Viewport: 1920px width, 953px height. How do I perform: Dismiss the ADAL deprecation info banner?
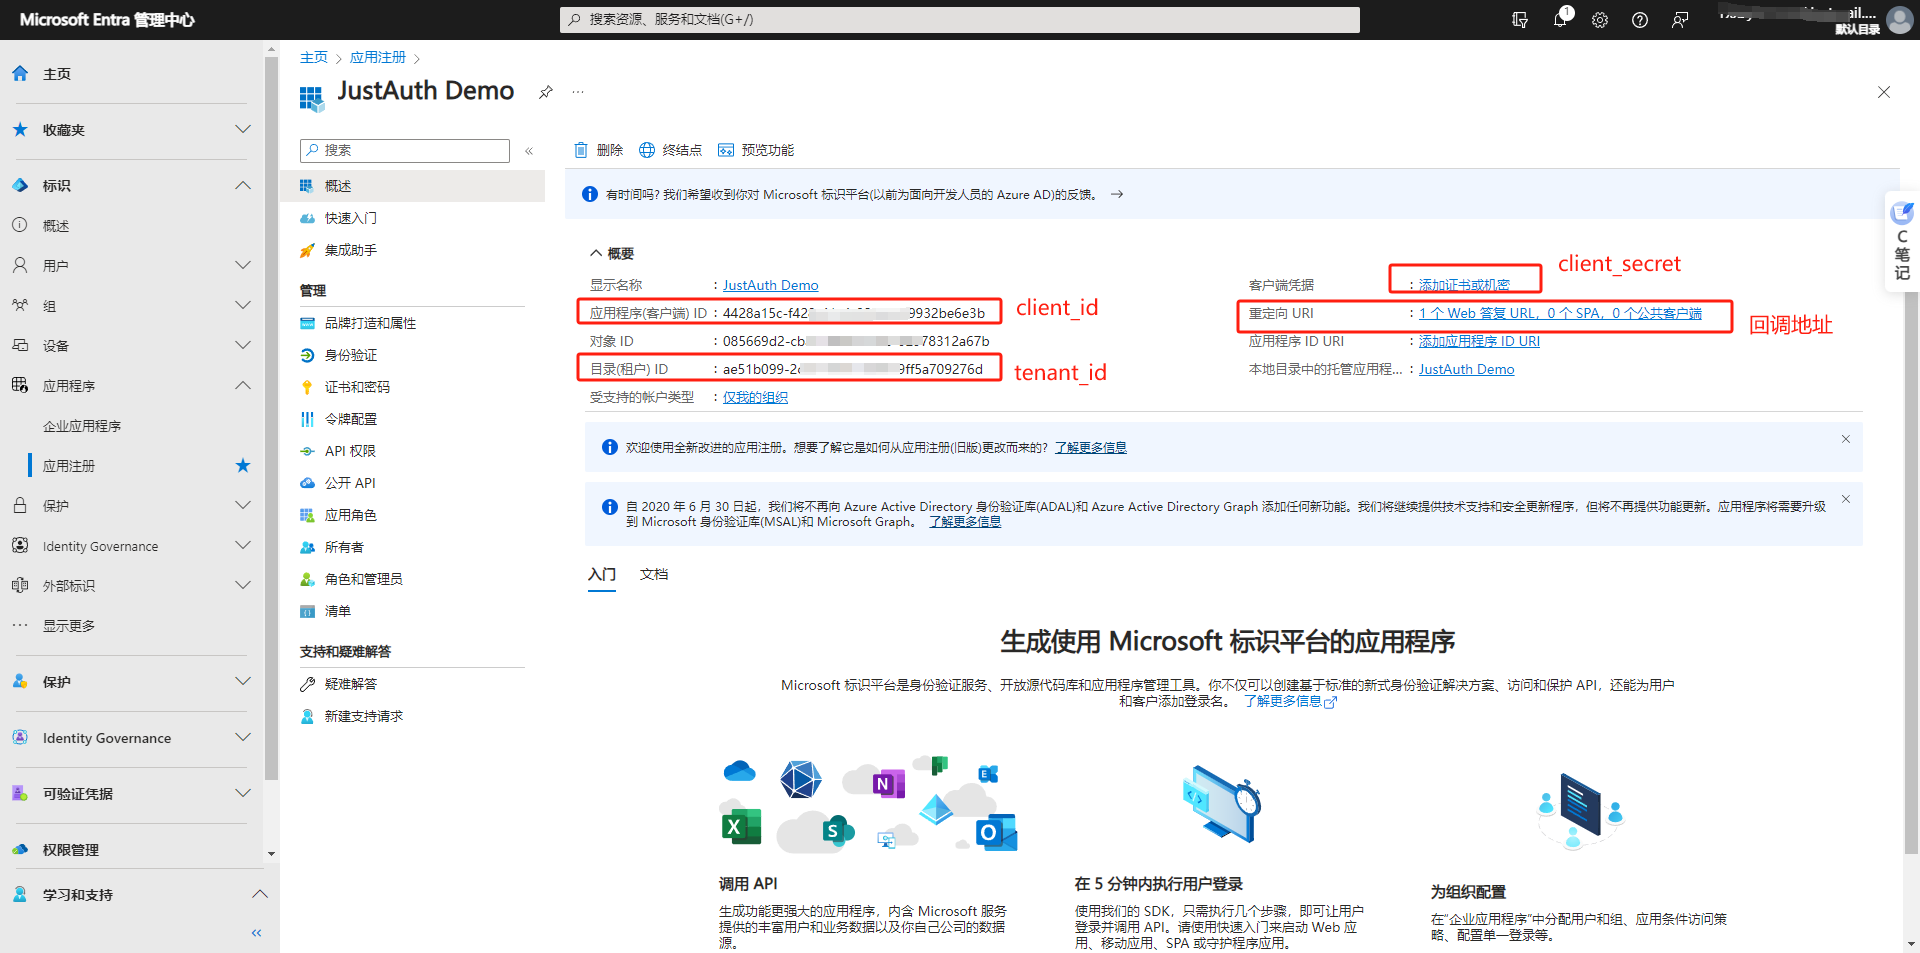coord(1846,499)
